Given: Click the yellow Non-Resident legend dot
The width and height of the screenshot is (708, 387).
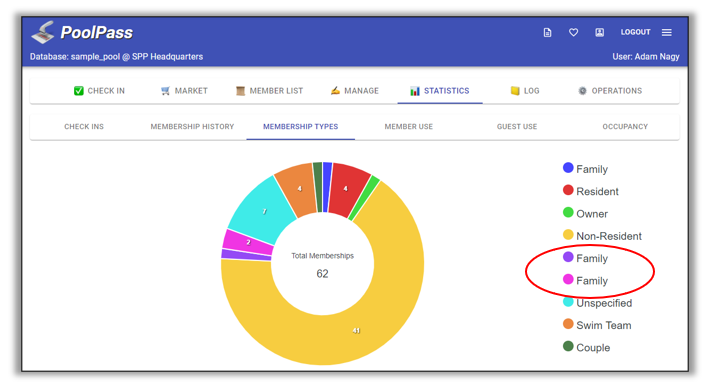Looking at the screenshot, I should pyautogui.click(x=568, y=235).
